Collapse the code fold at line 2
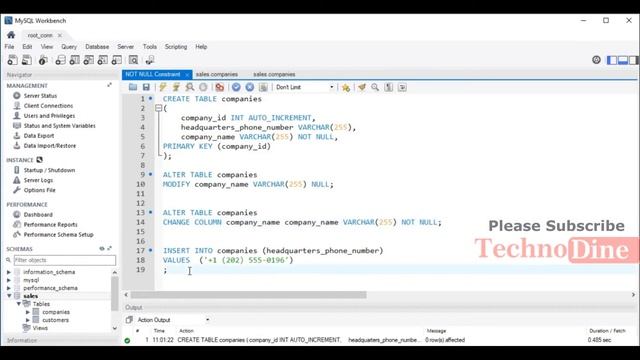640x360 pixels. pos(158,108)
